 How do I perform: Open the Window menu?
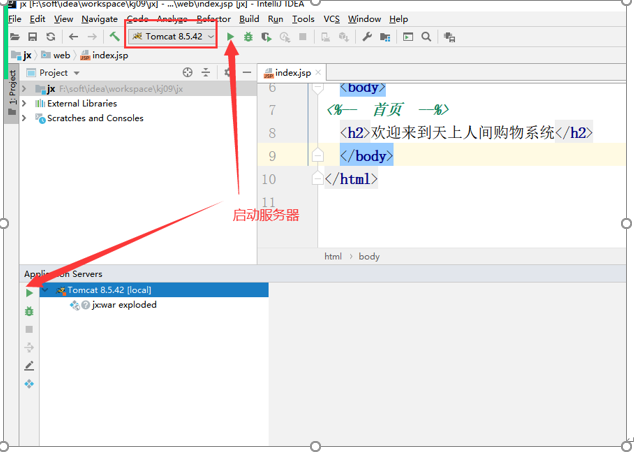coord(364,19)
